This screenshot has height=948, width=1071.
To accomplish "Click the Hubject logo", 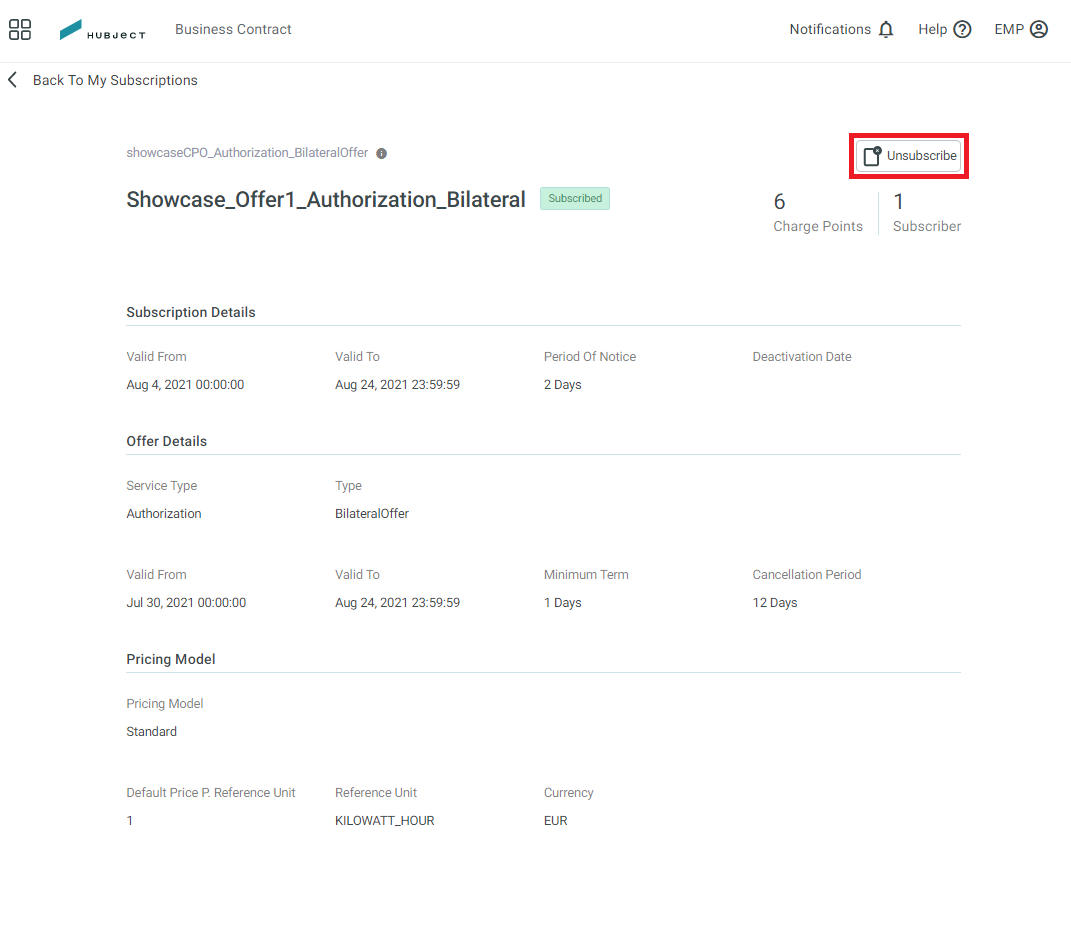I will (x=102, y=30).
